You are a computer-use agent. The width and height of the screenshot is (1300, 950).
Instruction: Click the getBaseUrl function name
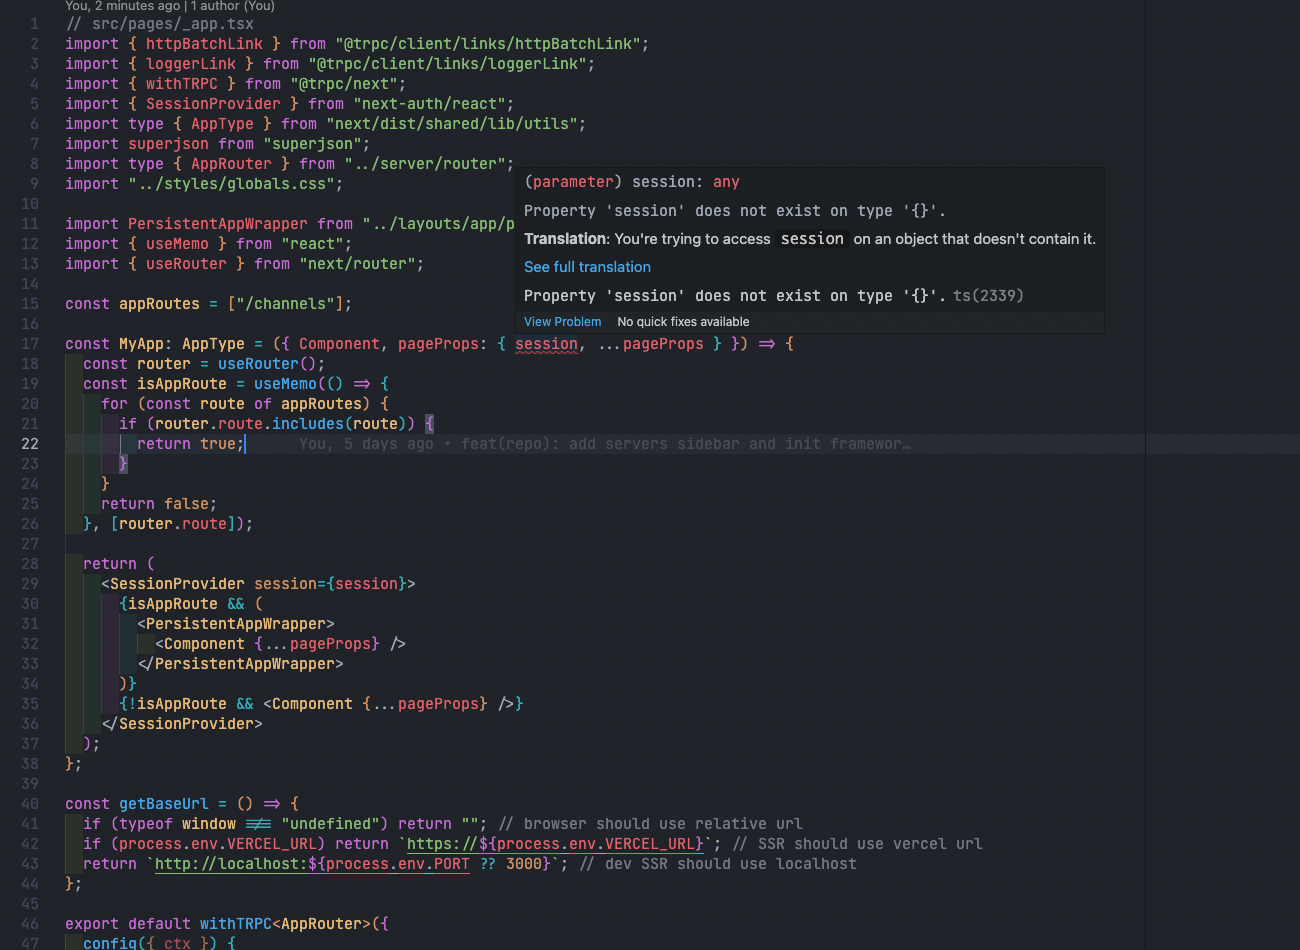pyautogui.click(x=164, y=804)
